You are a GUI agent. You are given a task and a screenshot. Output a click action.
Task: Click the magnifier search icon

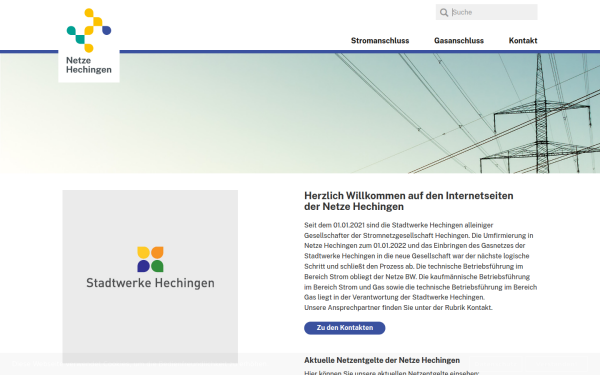point(444,12)
